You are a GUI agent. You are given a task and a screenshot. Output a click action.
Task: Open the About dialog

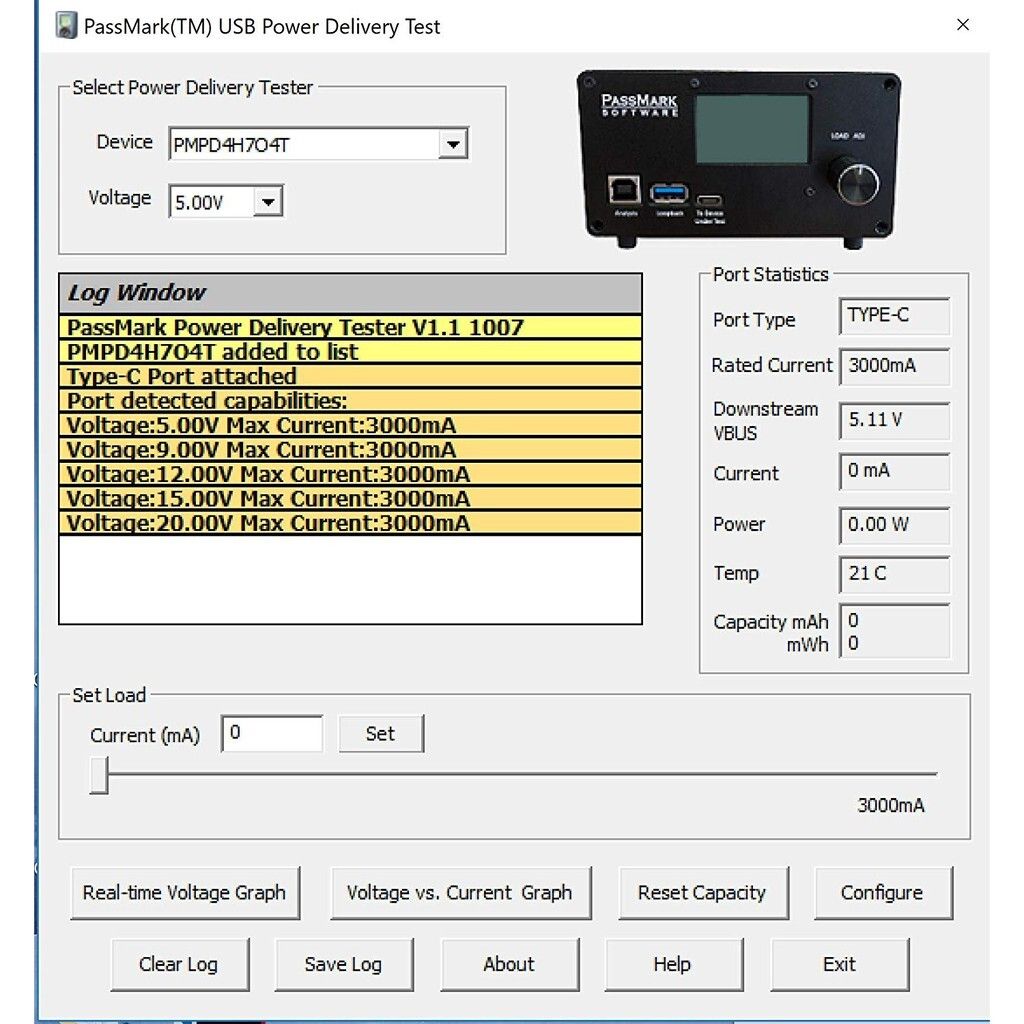(x=509, y=964)
